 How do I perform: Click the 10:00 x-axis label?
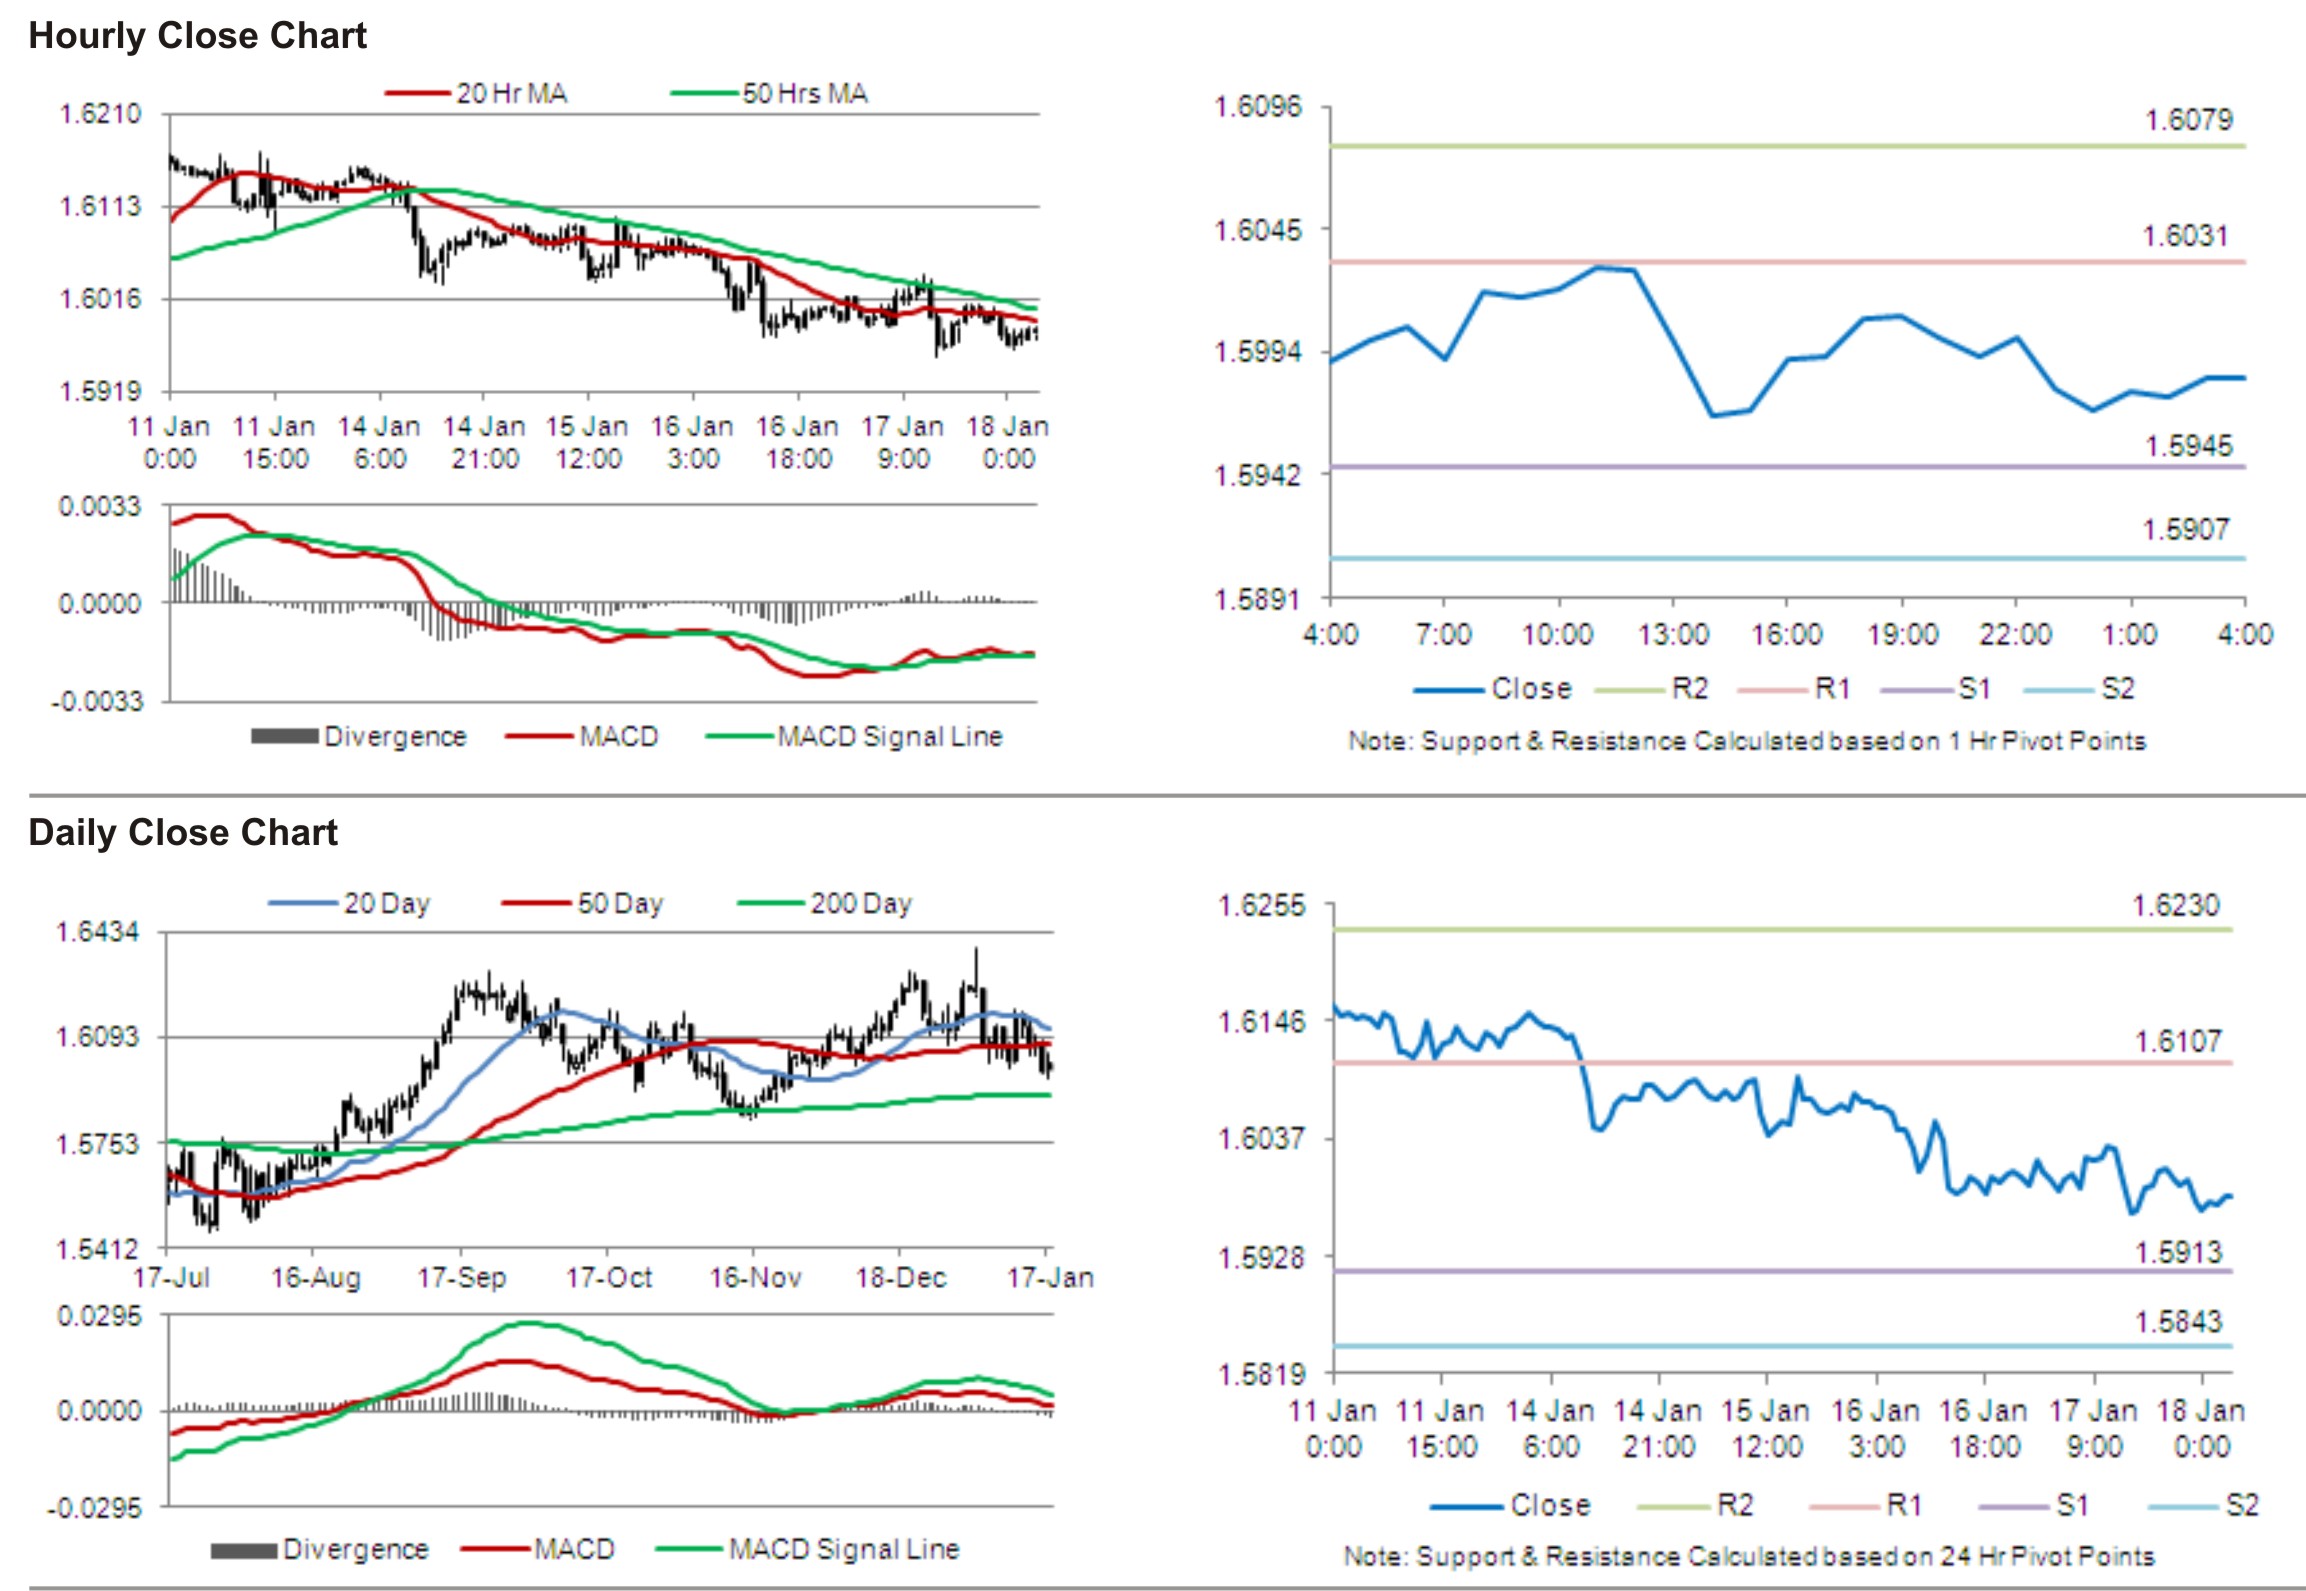tap(1557, 635)
